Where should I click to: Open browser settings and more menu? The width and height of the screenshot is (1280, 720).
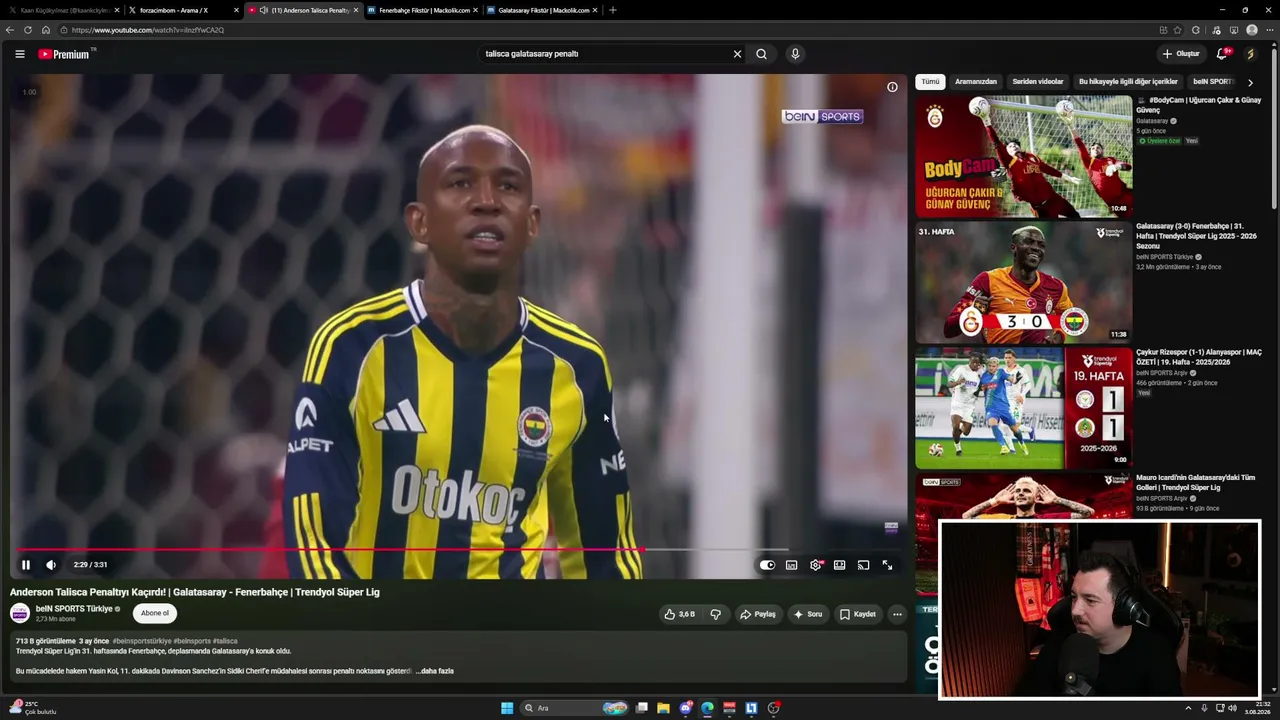point(1270,30)
